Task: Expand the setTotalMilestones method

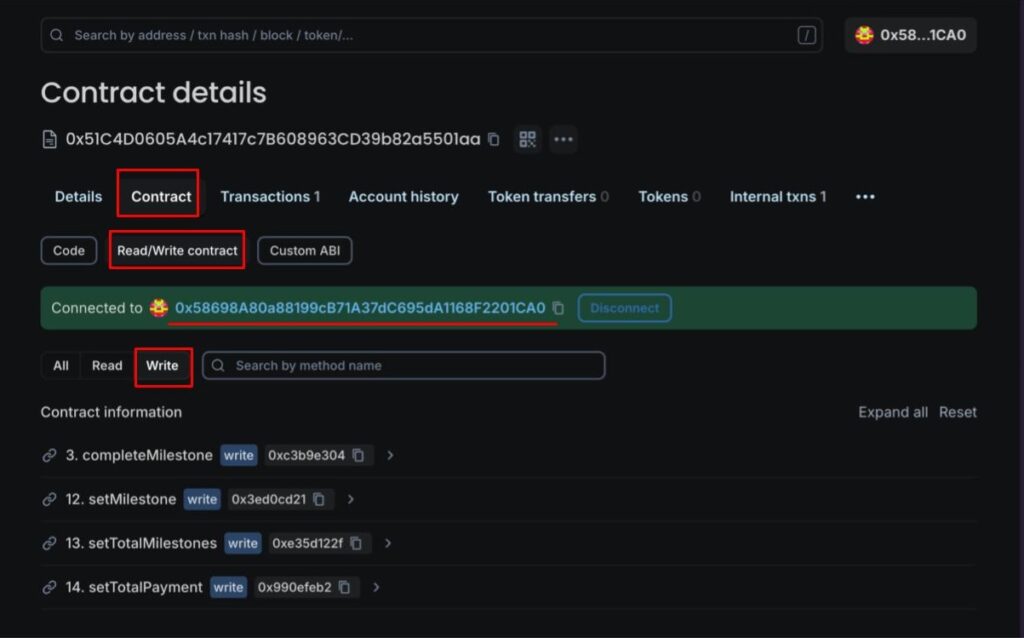Action: pyautogui.click(x=388, y=543)
